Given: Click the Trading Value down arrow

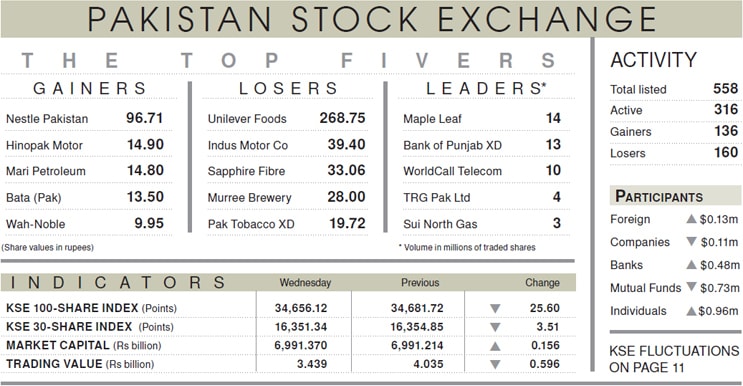Looking at the screenshot, I should point(495,365).
